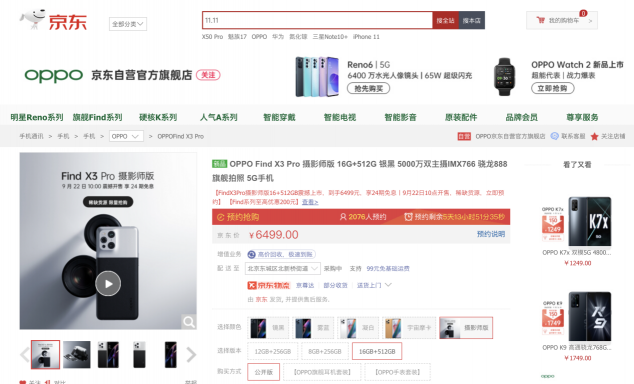Select the OPPO旗舰耳机套装 bundle option
This screenshot has height=384, width=634.
(322, 372)
